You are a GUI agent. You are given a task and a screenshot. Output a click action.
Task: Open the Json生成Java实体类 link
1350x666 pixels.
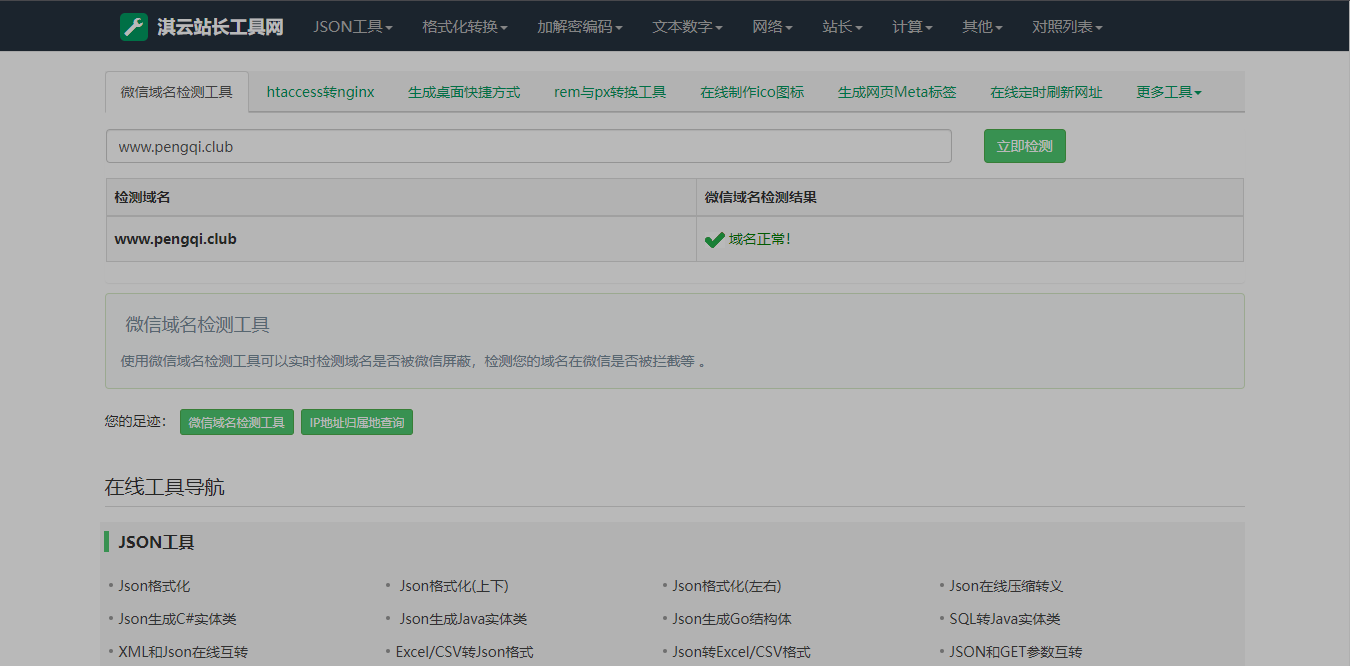coord(463,619)
